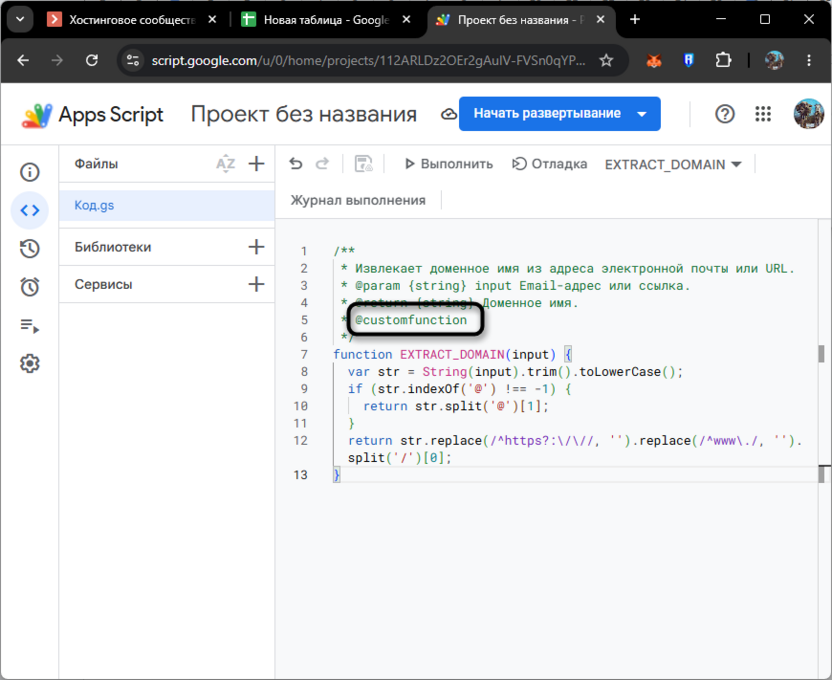
Task: Select the Код.gs file
Action: [x=167, y=205]
